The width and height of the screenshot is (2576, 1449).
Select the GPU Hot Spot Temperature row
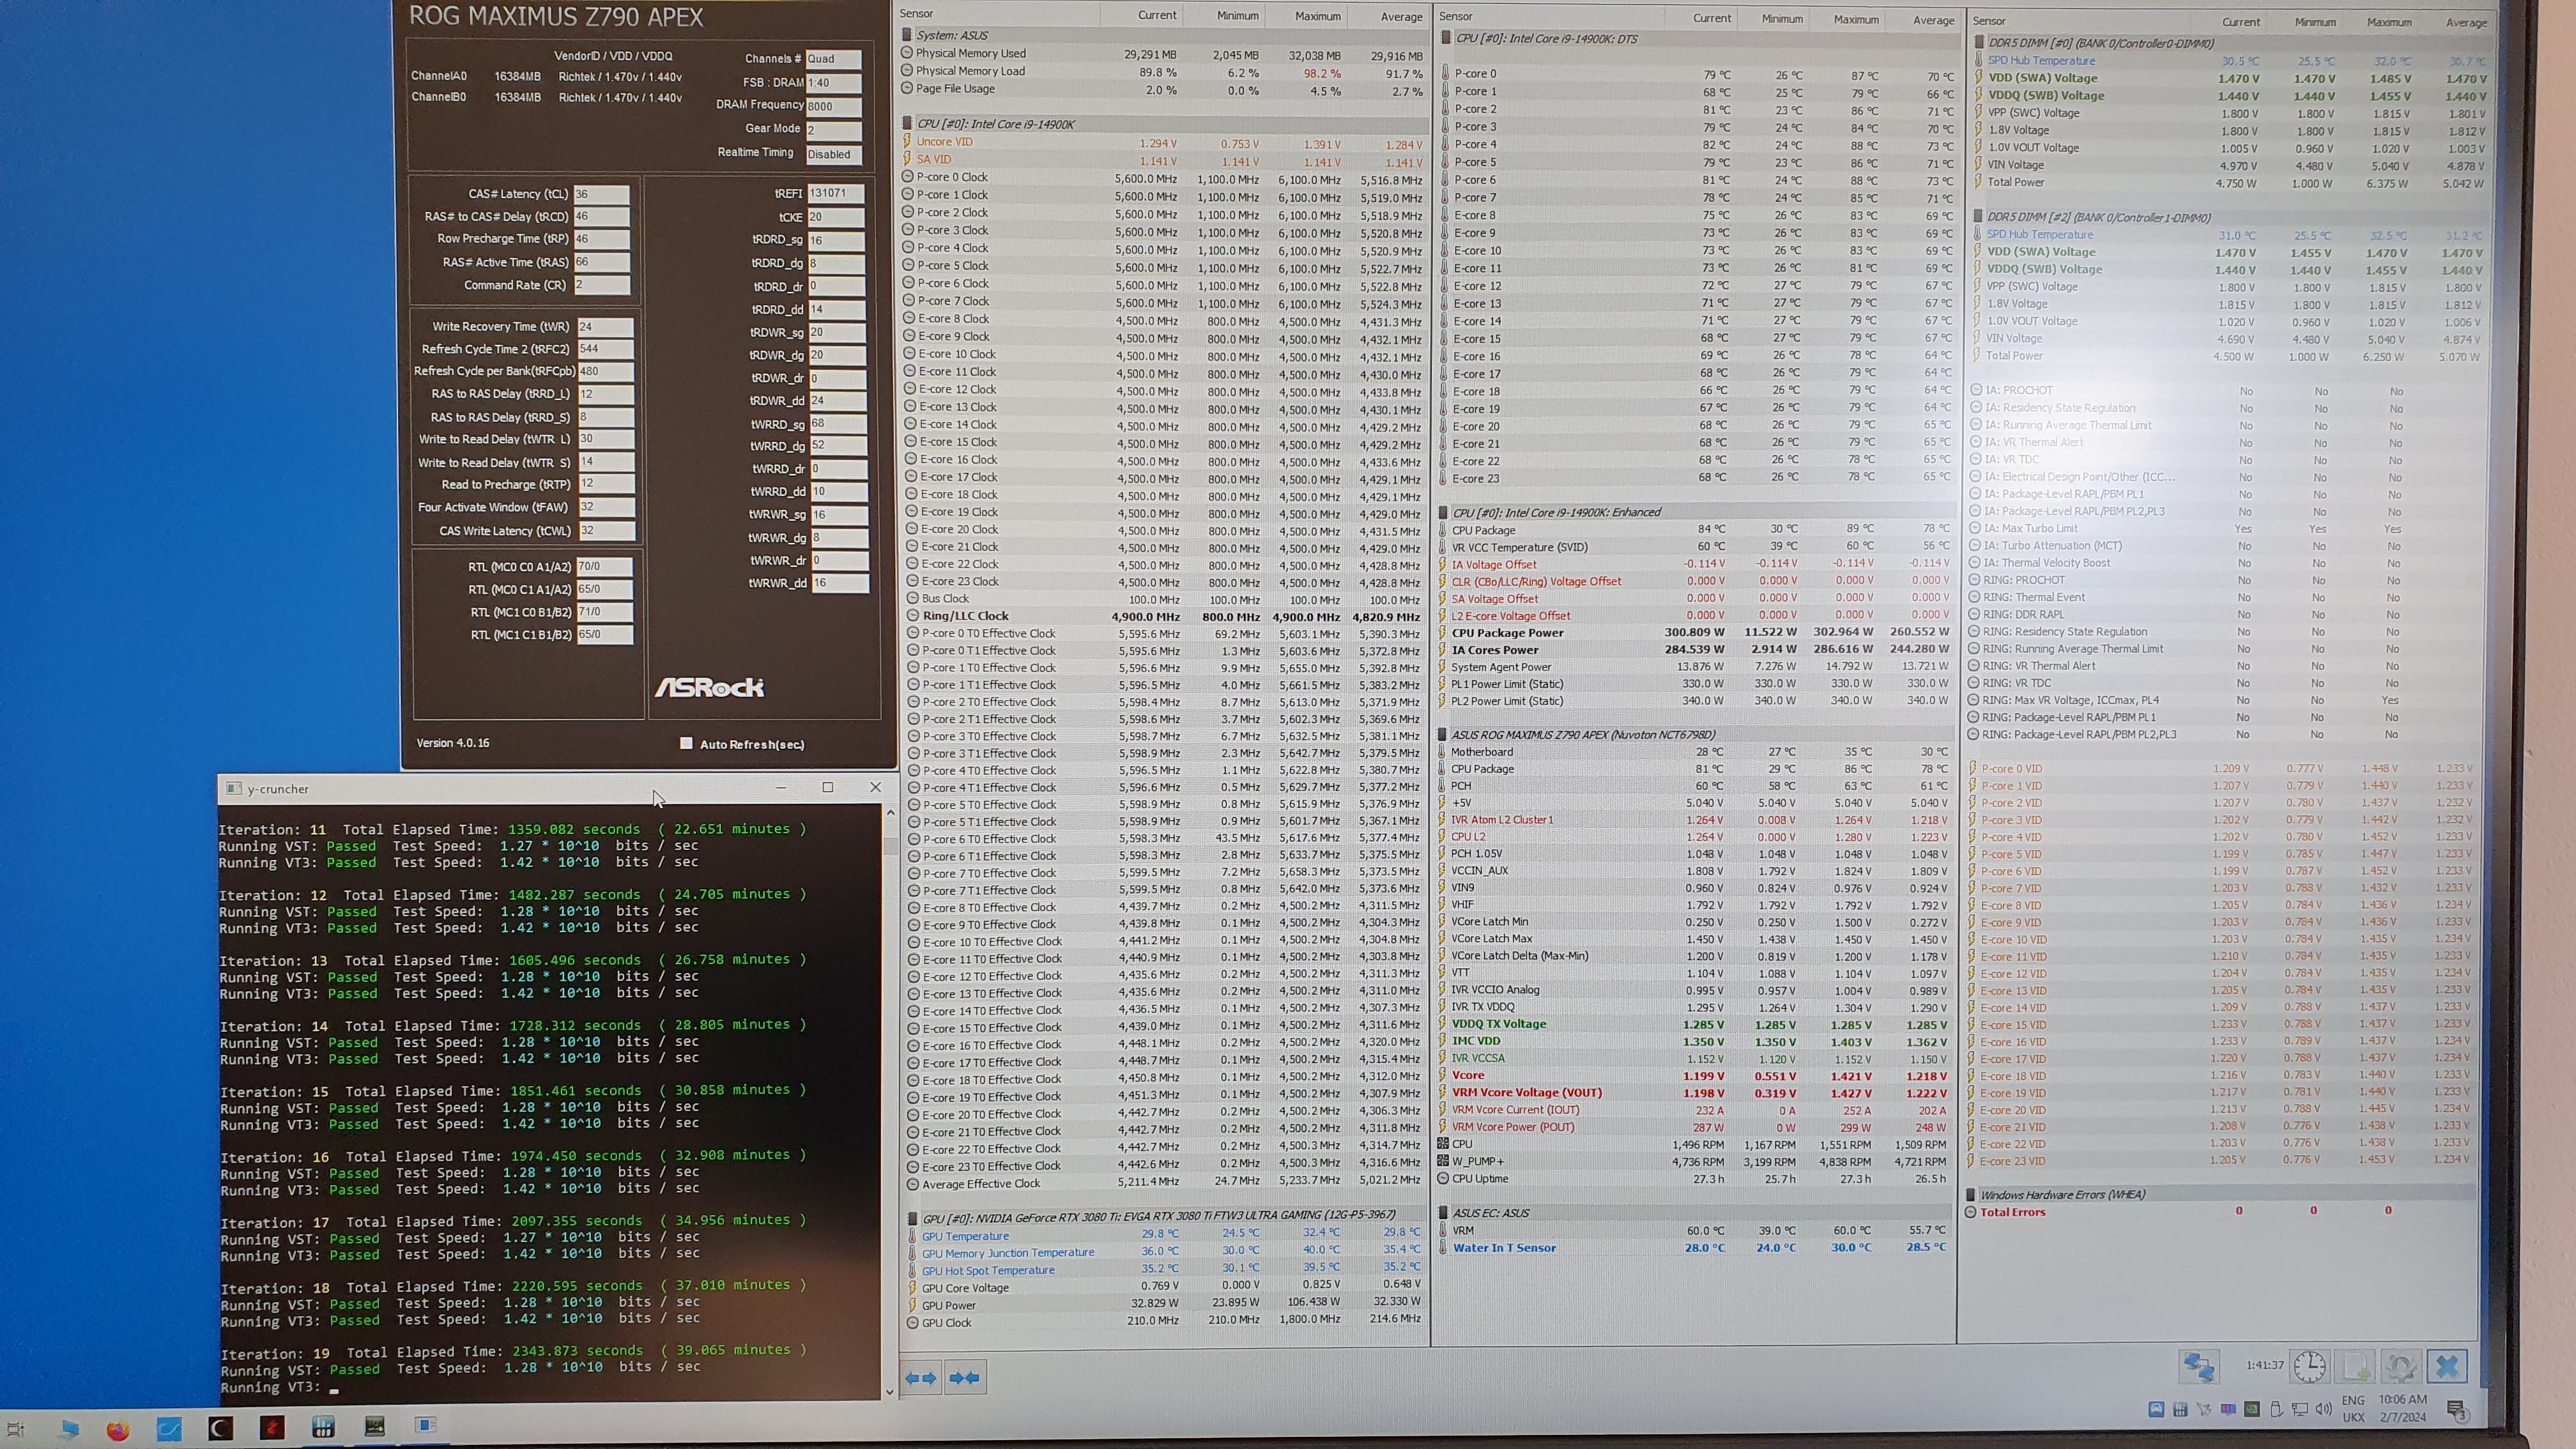(1164, 1270)
